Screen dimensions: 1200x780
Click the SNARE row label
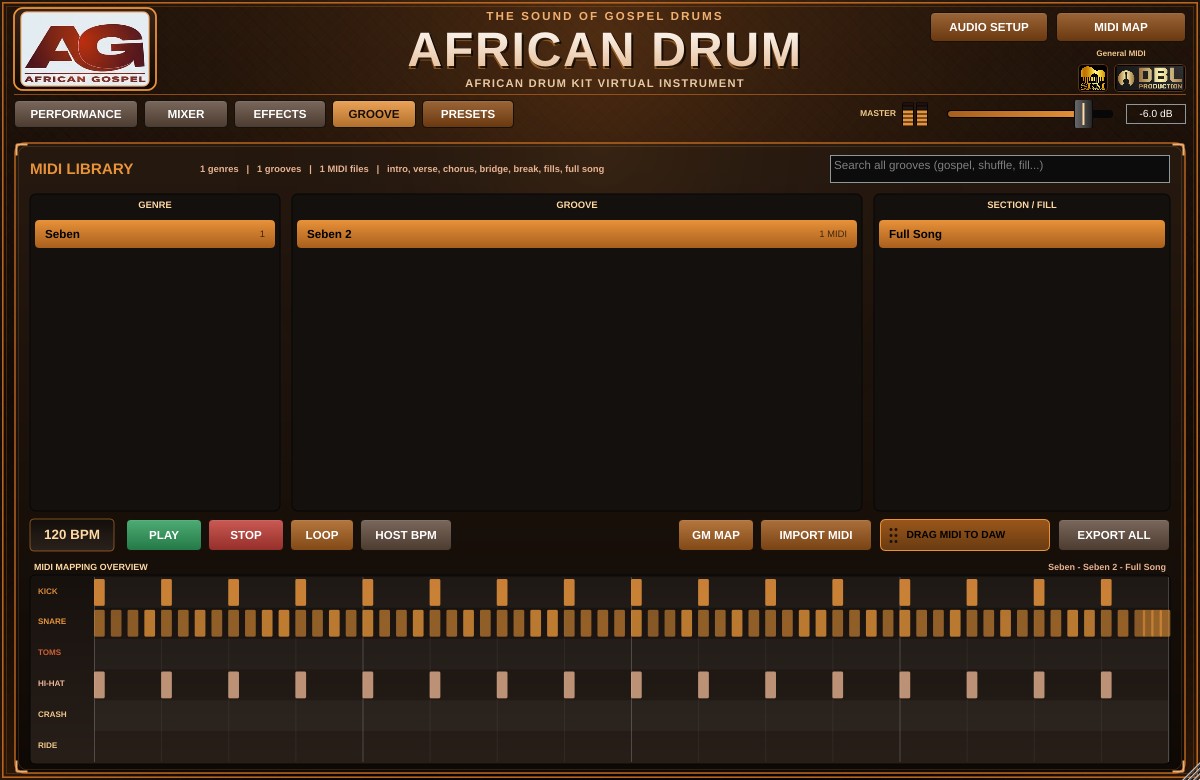click(52, 622)
